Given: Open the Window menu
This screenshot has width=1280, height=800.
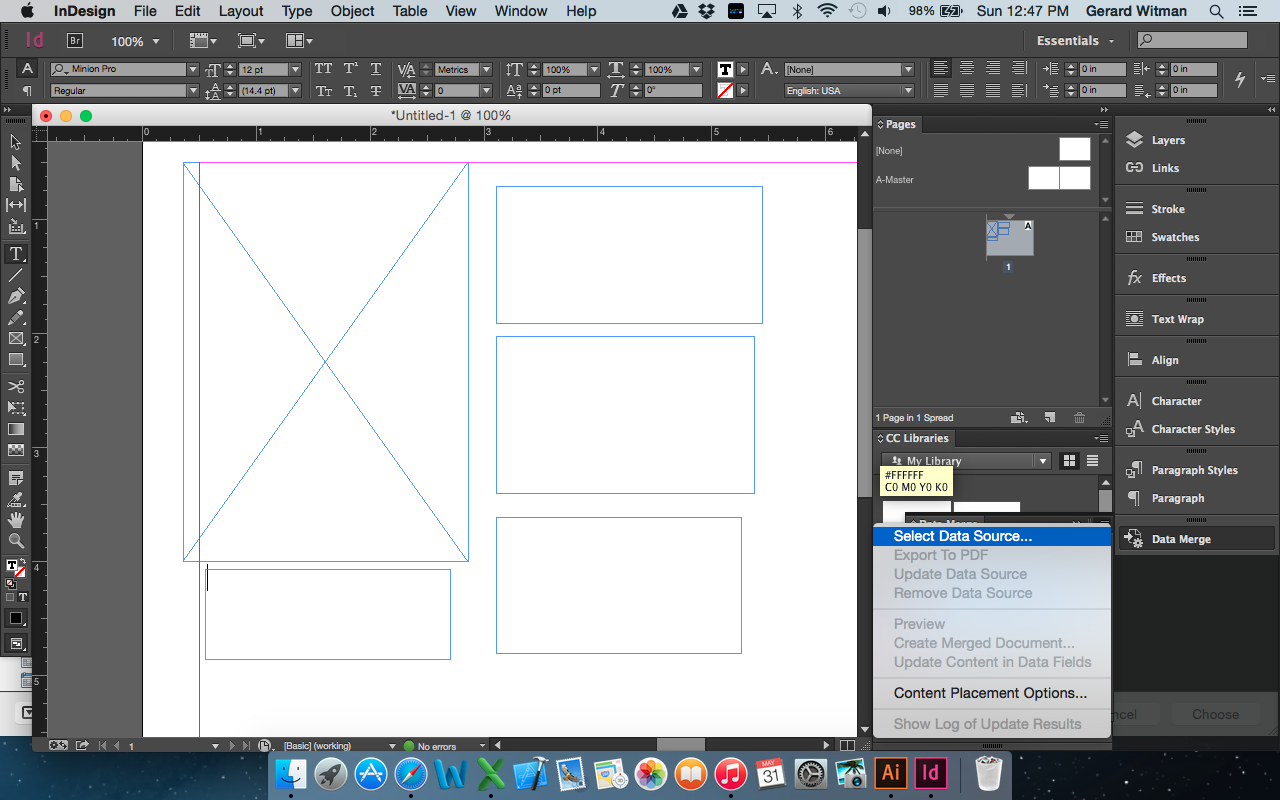Looking at the screenshot, I should (521, 11).
